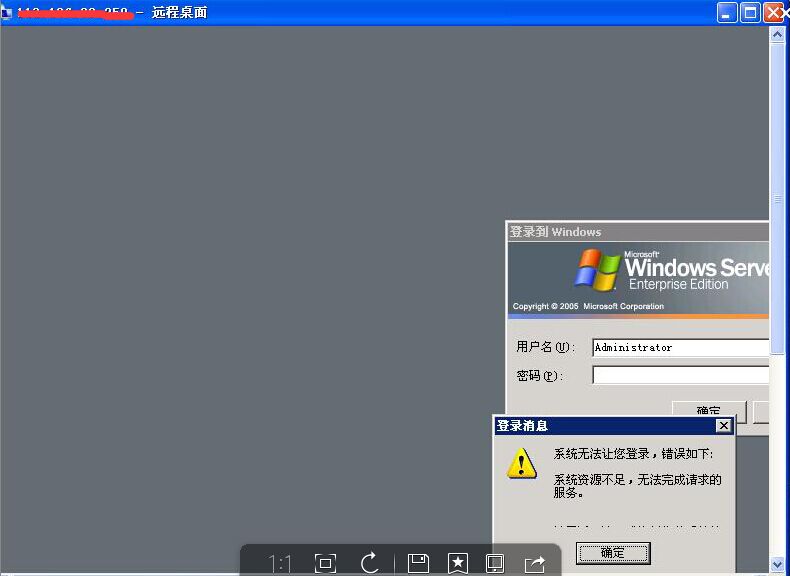This screenshot has height=576, width=790.
Task: Click the 系统无法让您登录 error text
Action: tap(633, 454)
